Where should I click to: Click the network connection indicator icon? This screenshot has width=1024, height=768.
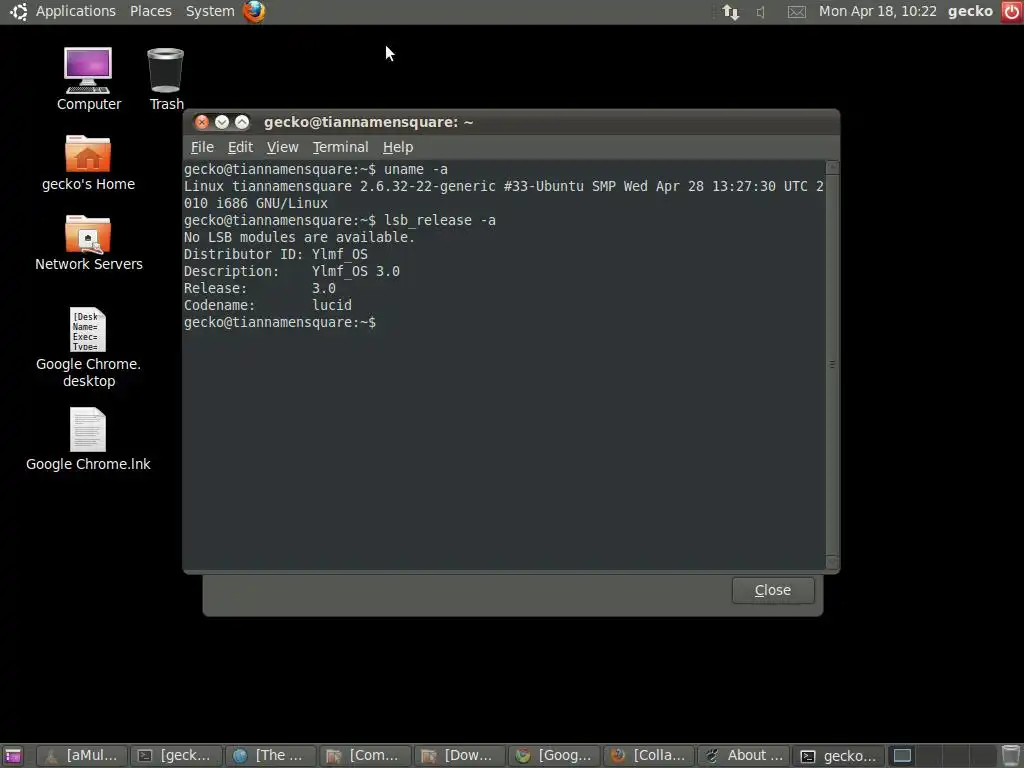coord(731,12)
